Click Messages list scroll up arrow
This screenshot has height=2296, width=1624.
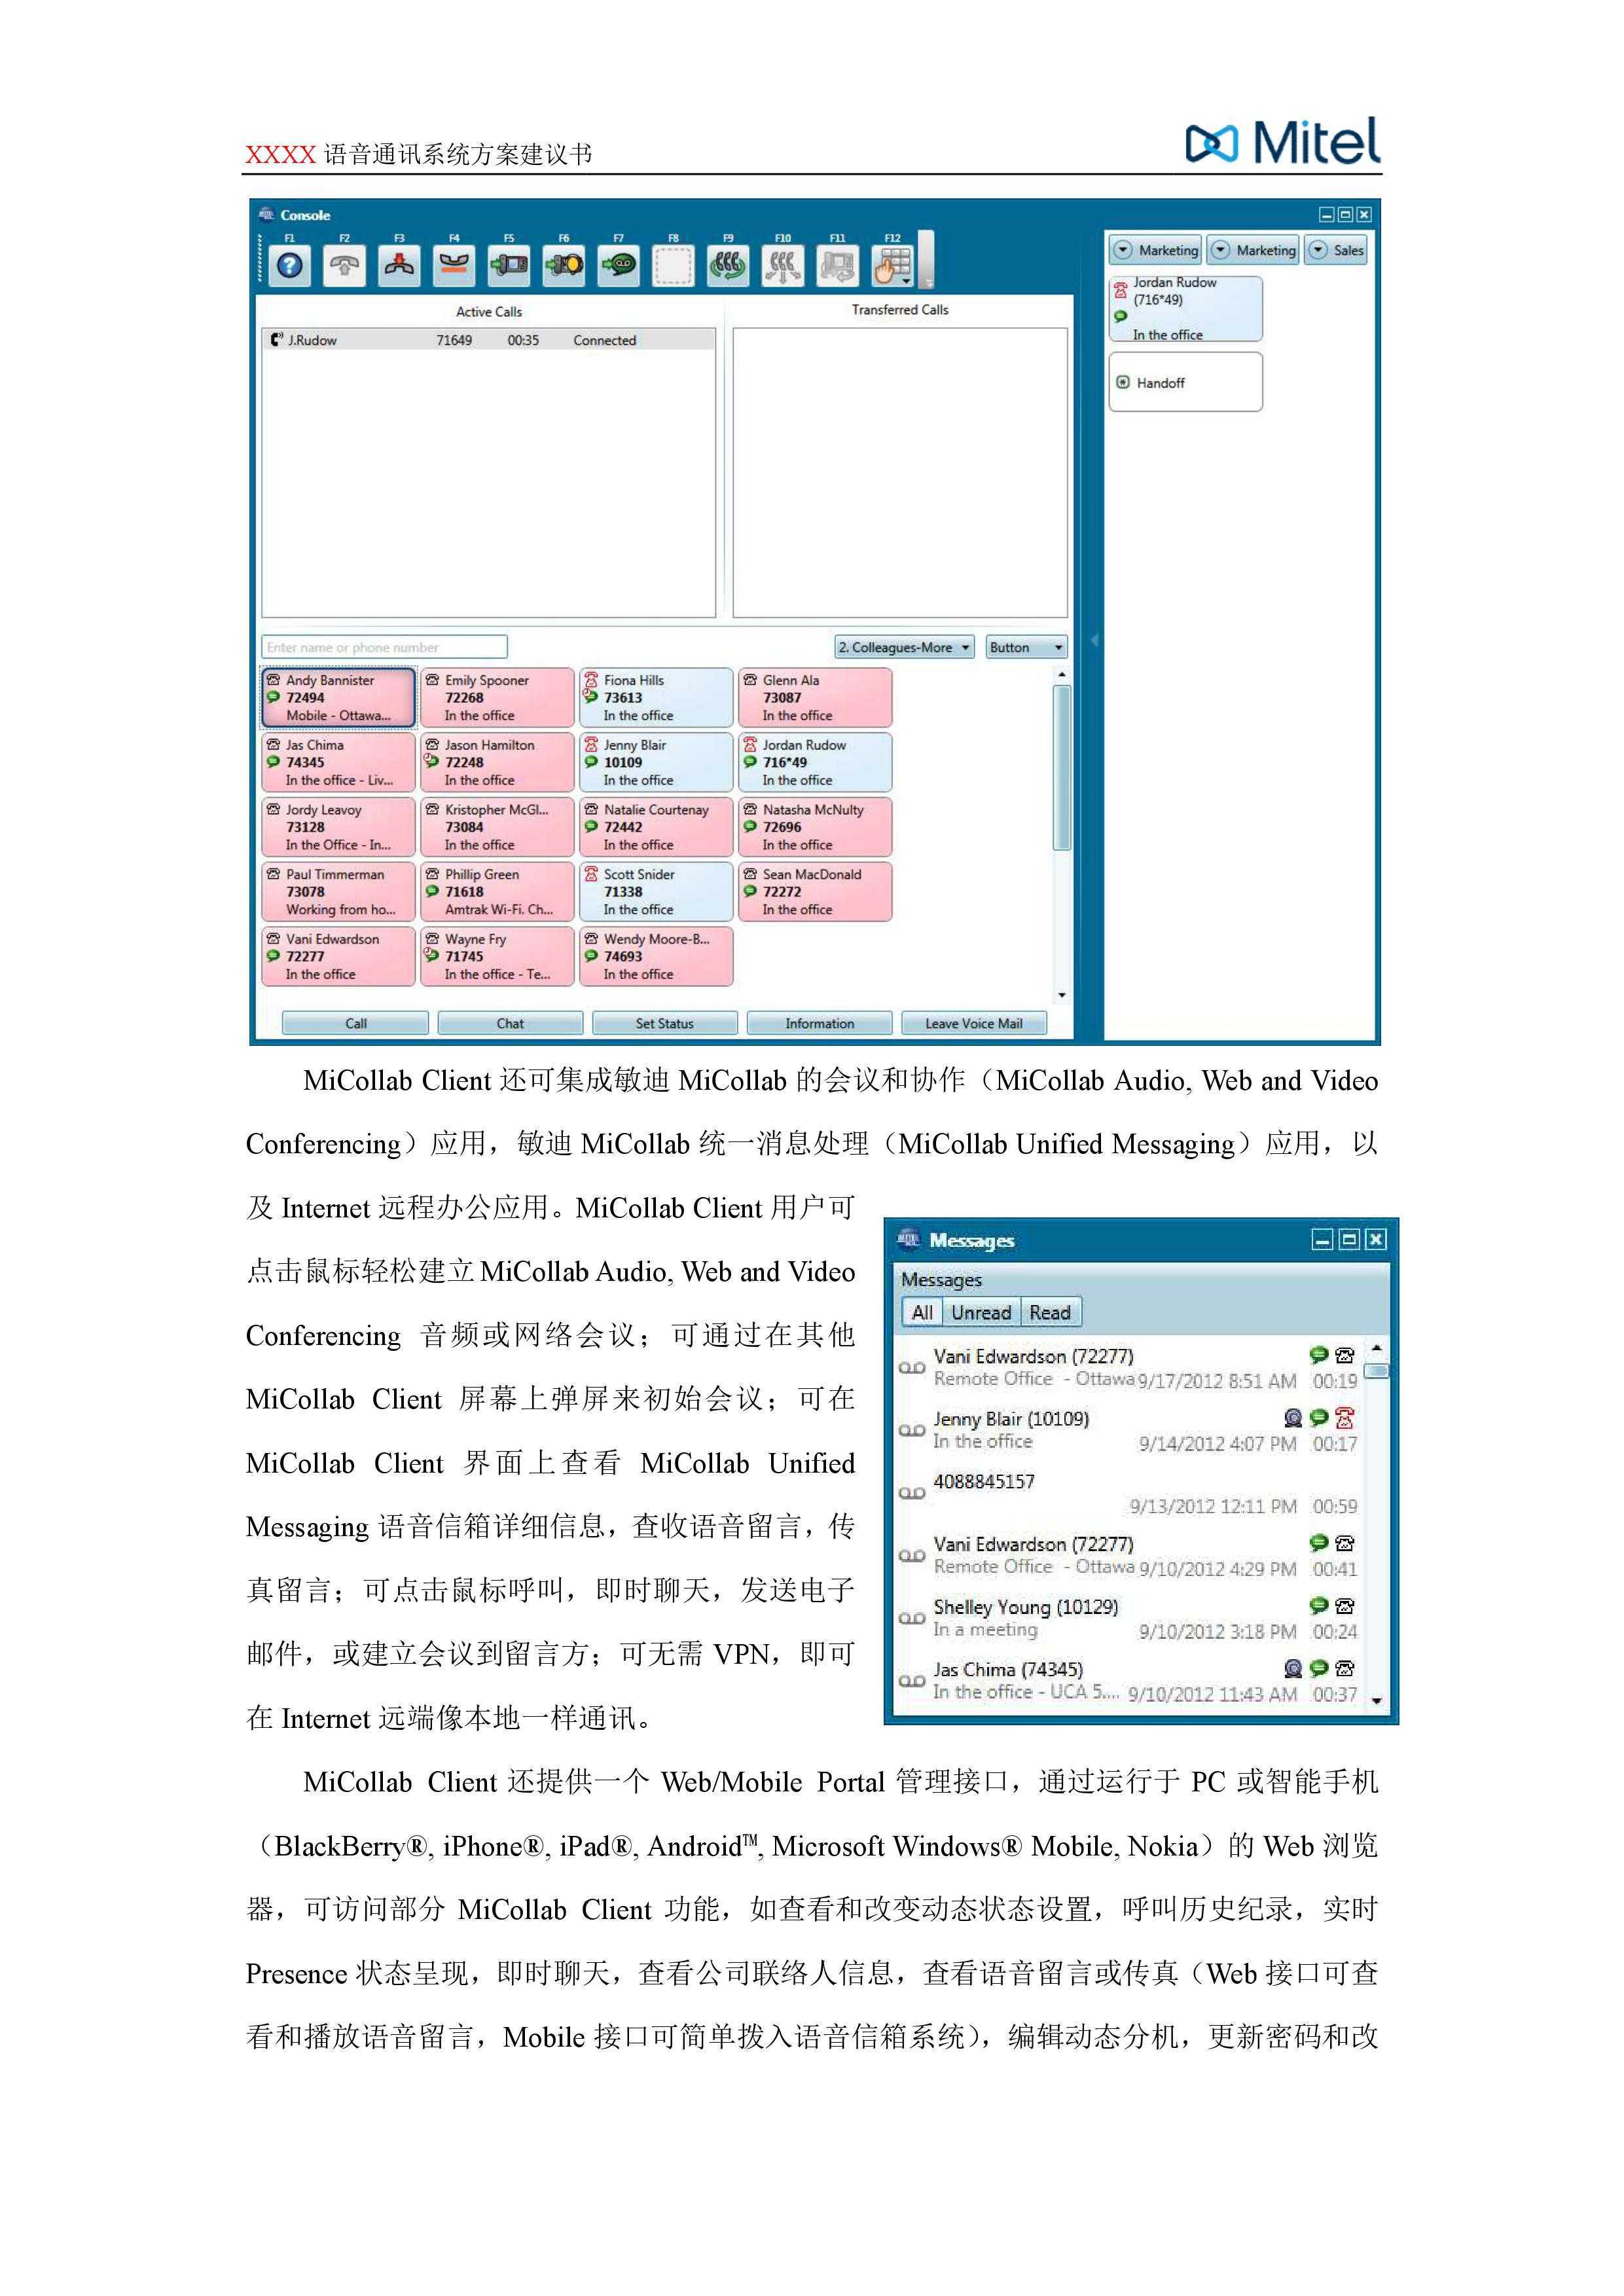[1376, 1348]
